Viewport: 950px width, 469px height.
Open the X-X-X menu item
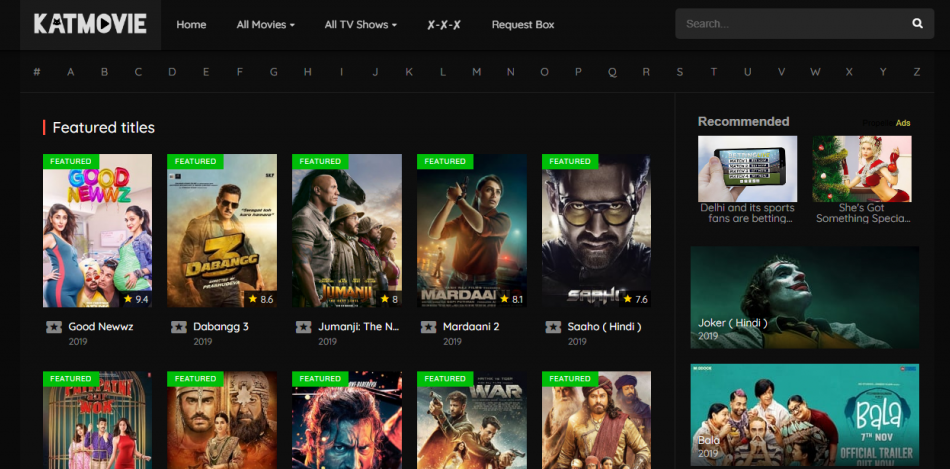[443, 25]
